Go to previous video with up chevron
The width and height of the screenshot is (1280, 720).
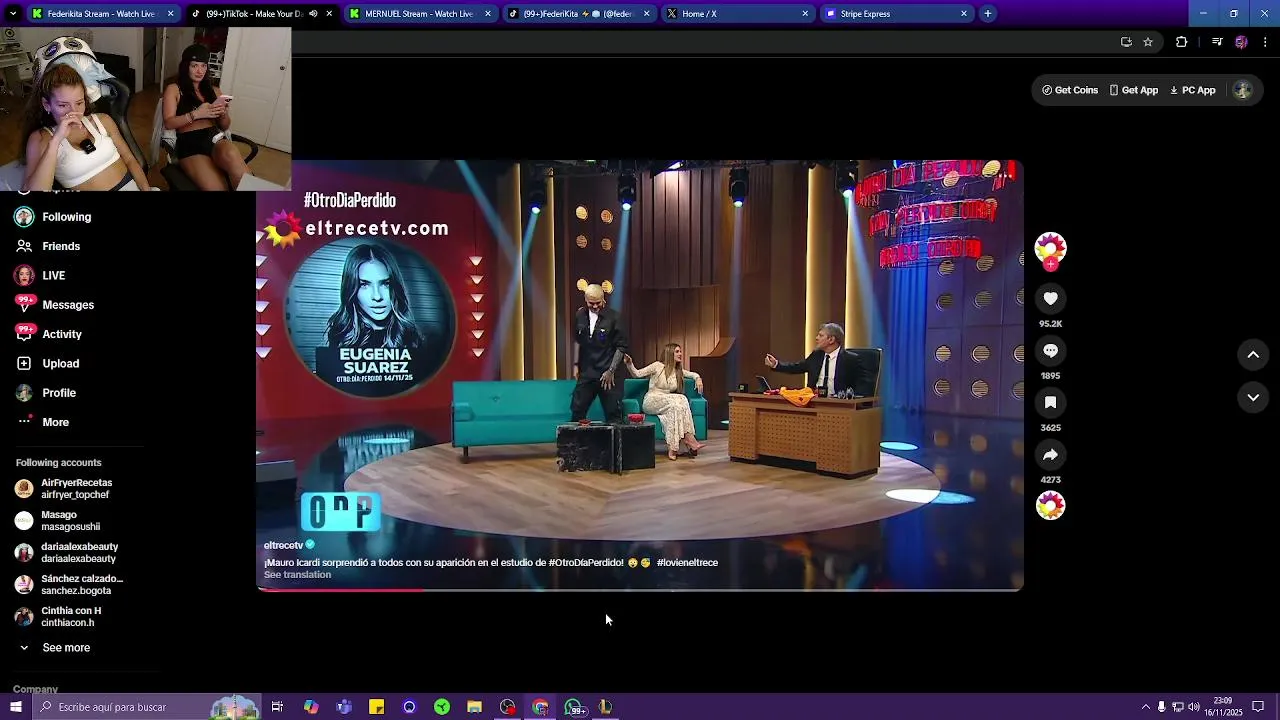(1253, 354)
